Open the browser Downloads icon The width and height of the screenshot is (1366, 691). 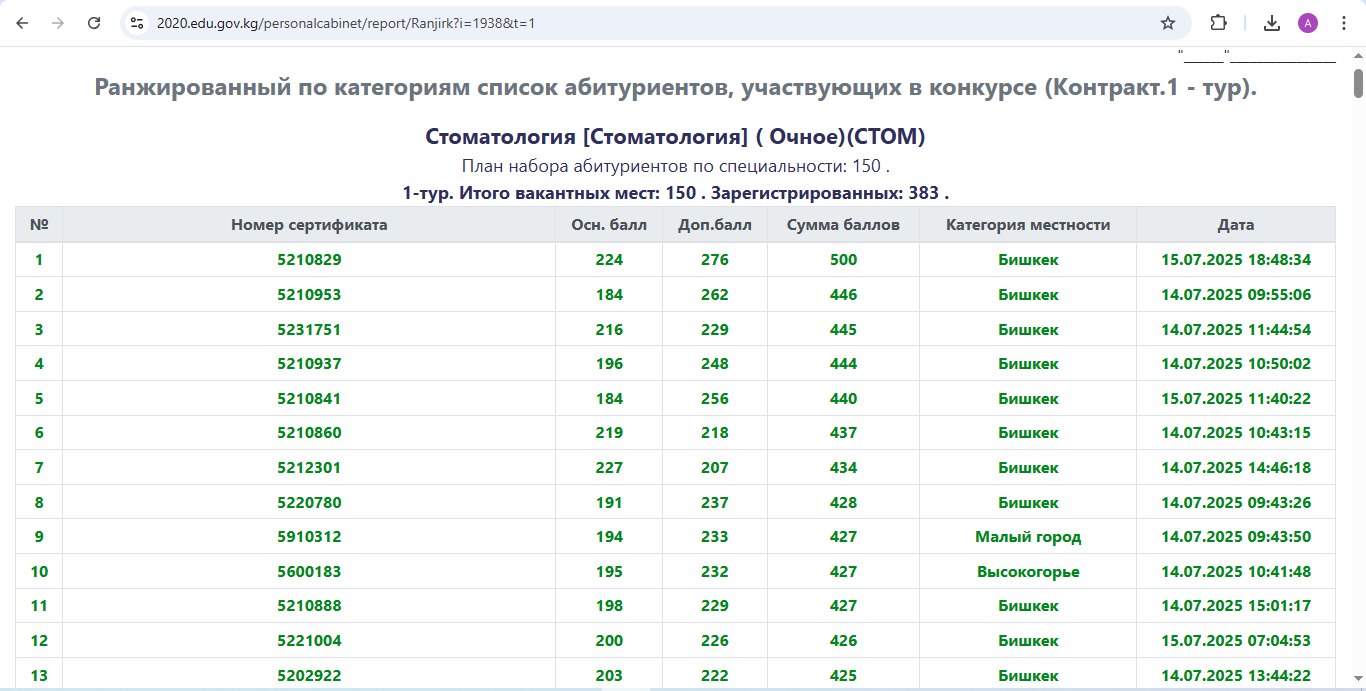[1272, 23]
